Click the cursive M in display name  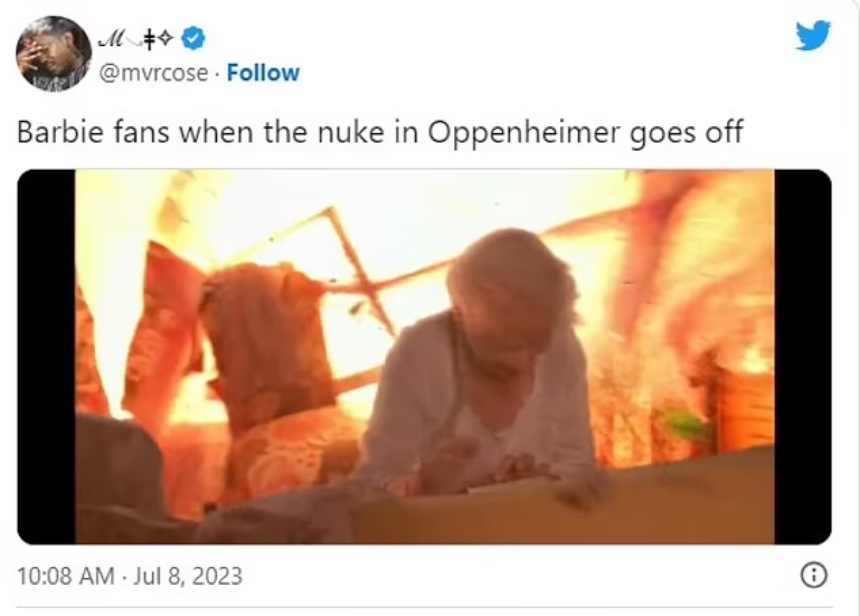coord(110,39)
